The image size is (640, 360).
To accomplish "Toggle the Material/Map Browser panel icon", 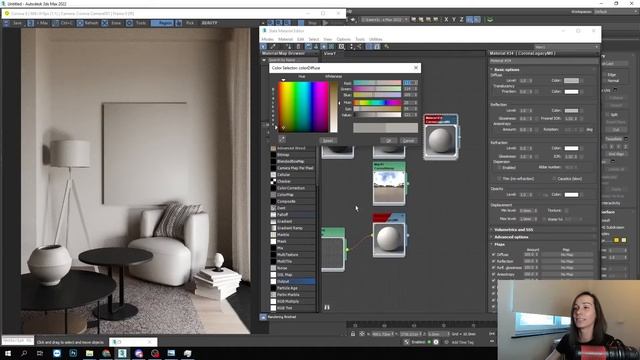I will click(x=369, y=47).
